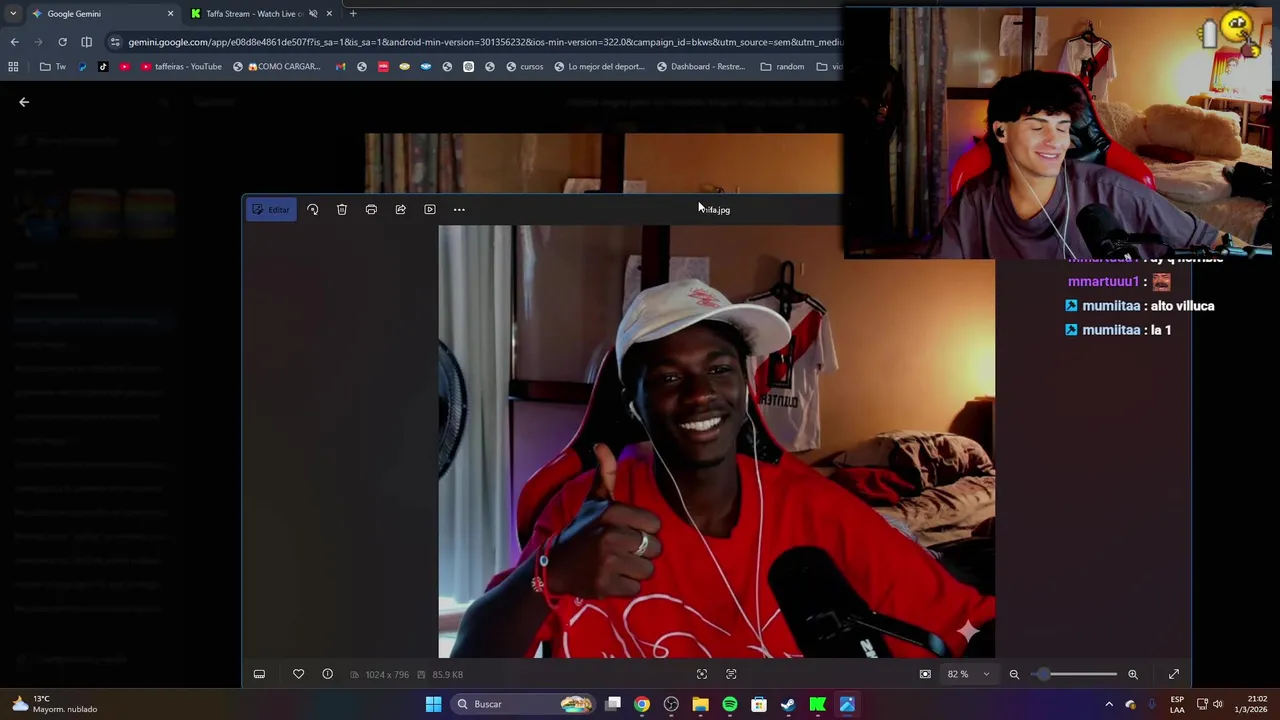Close the Taffa Stream tab
This screenshot has width=1280, height=720.
click(x=329, y=14)
